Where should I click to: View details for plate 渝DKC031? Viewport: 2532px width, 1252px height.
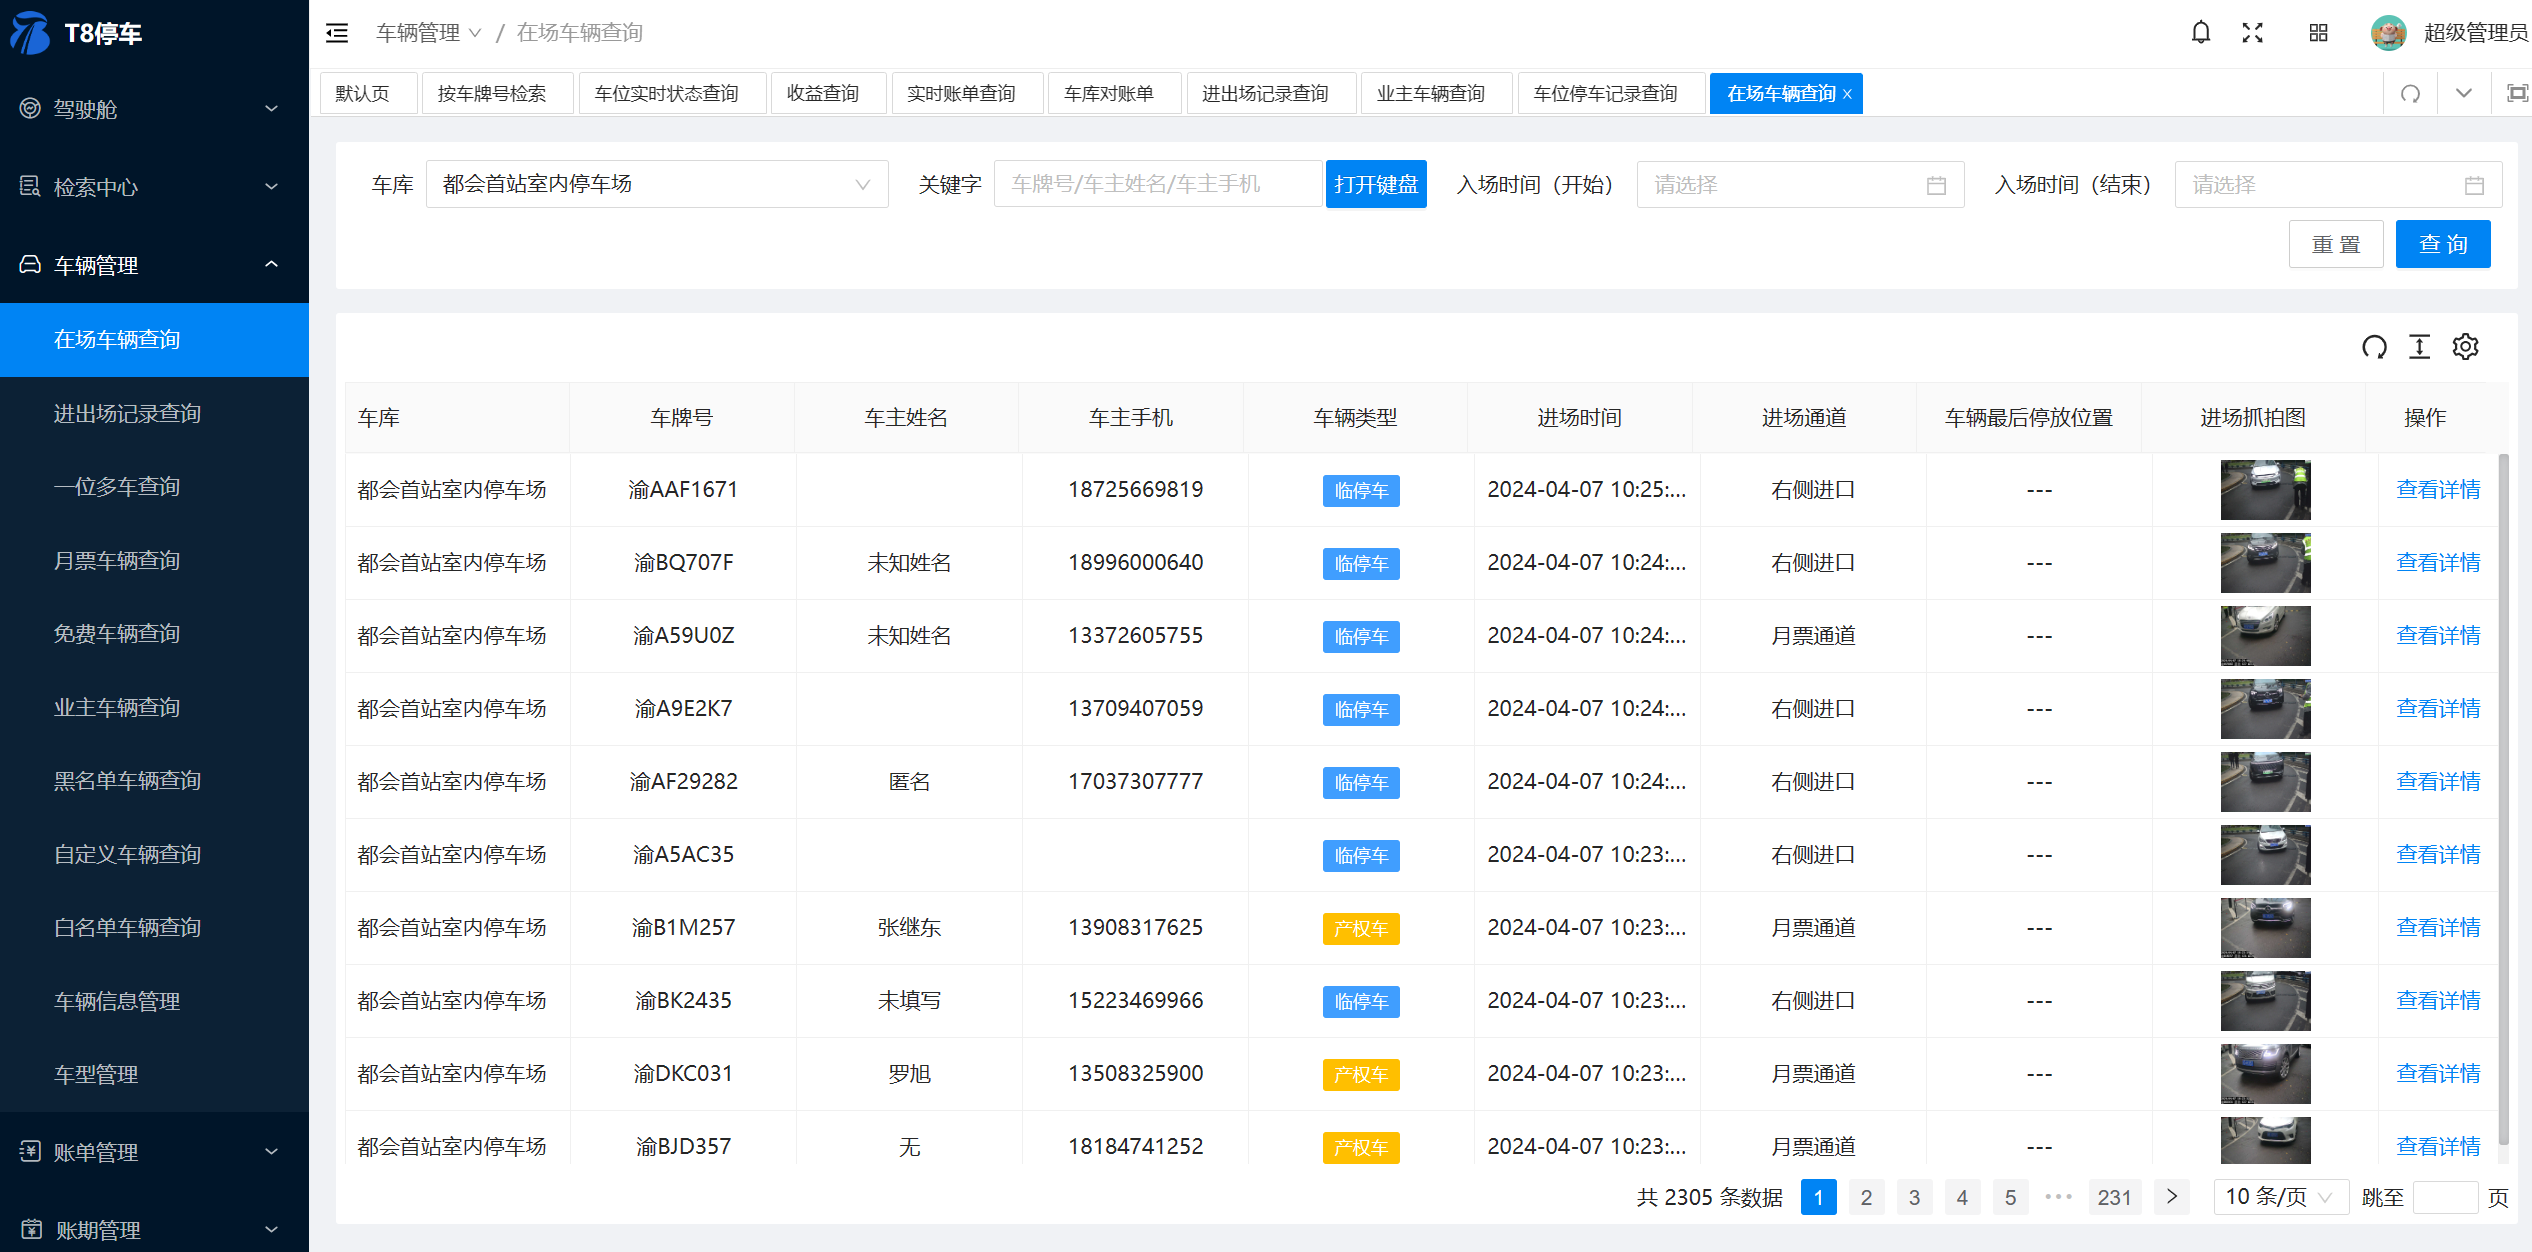click(x=2438, y=1074)
